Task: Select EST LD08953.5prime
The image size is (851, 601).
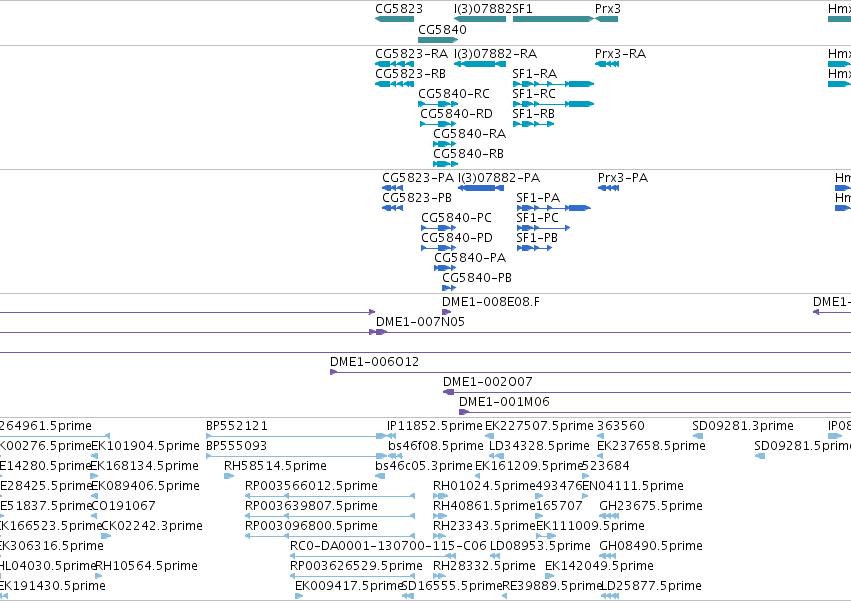Action: tap(495, 556)
